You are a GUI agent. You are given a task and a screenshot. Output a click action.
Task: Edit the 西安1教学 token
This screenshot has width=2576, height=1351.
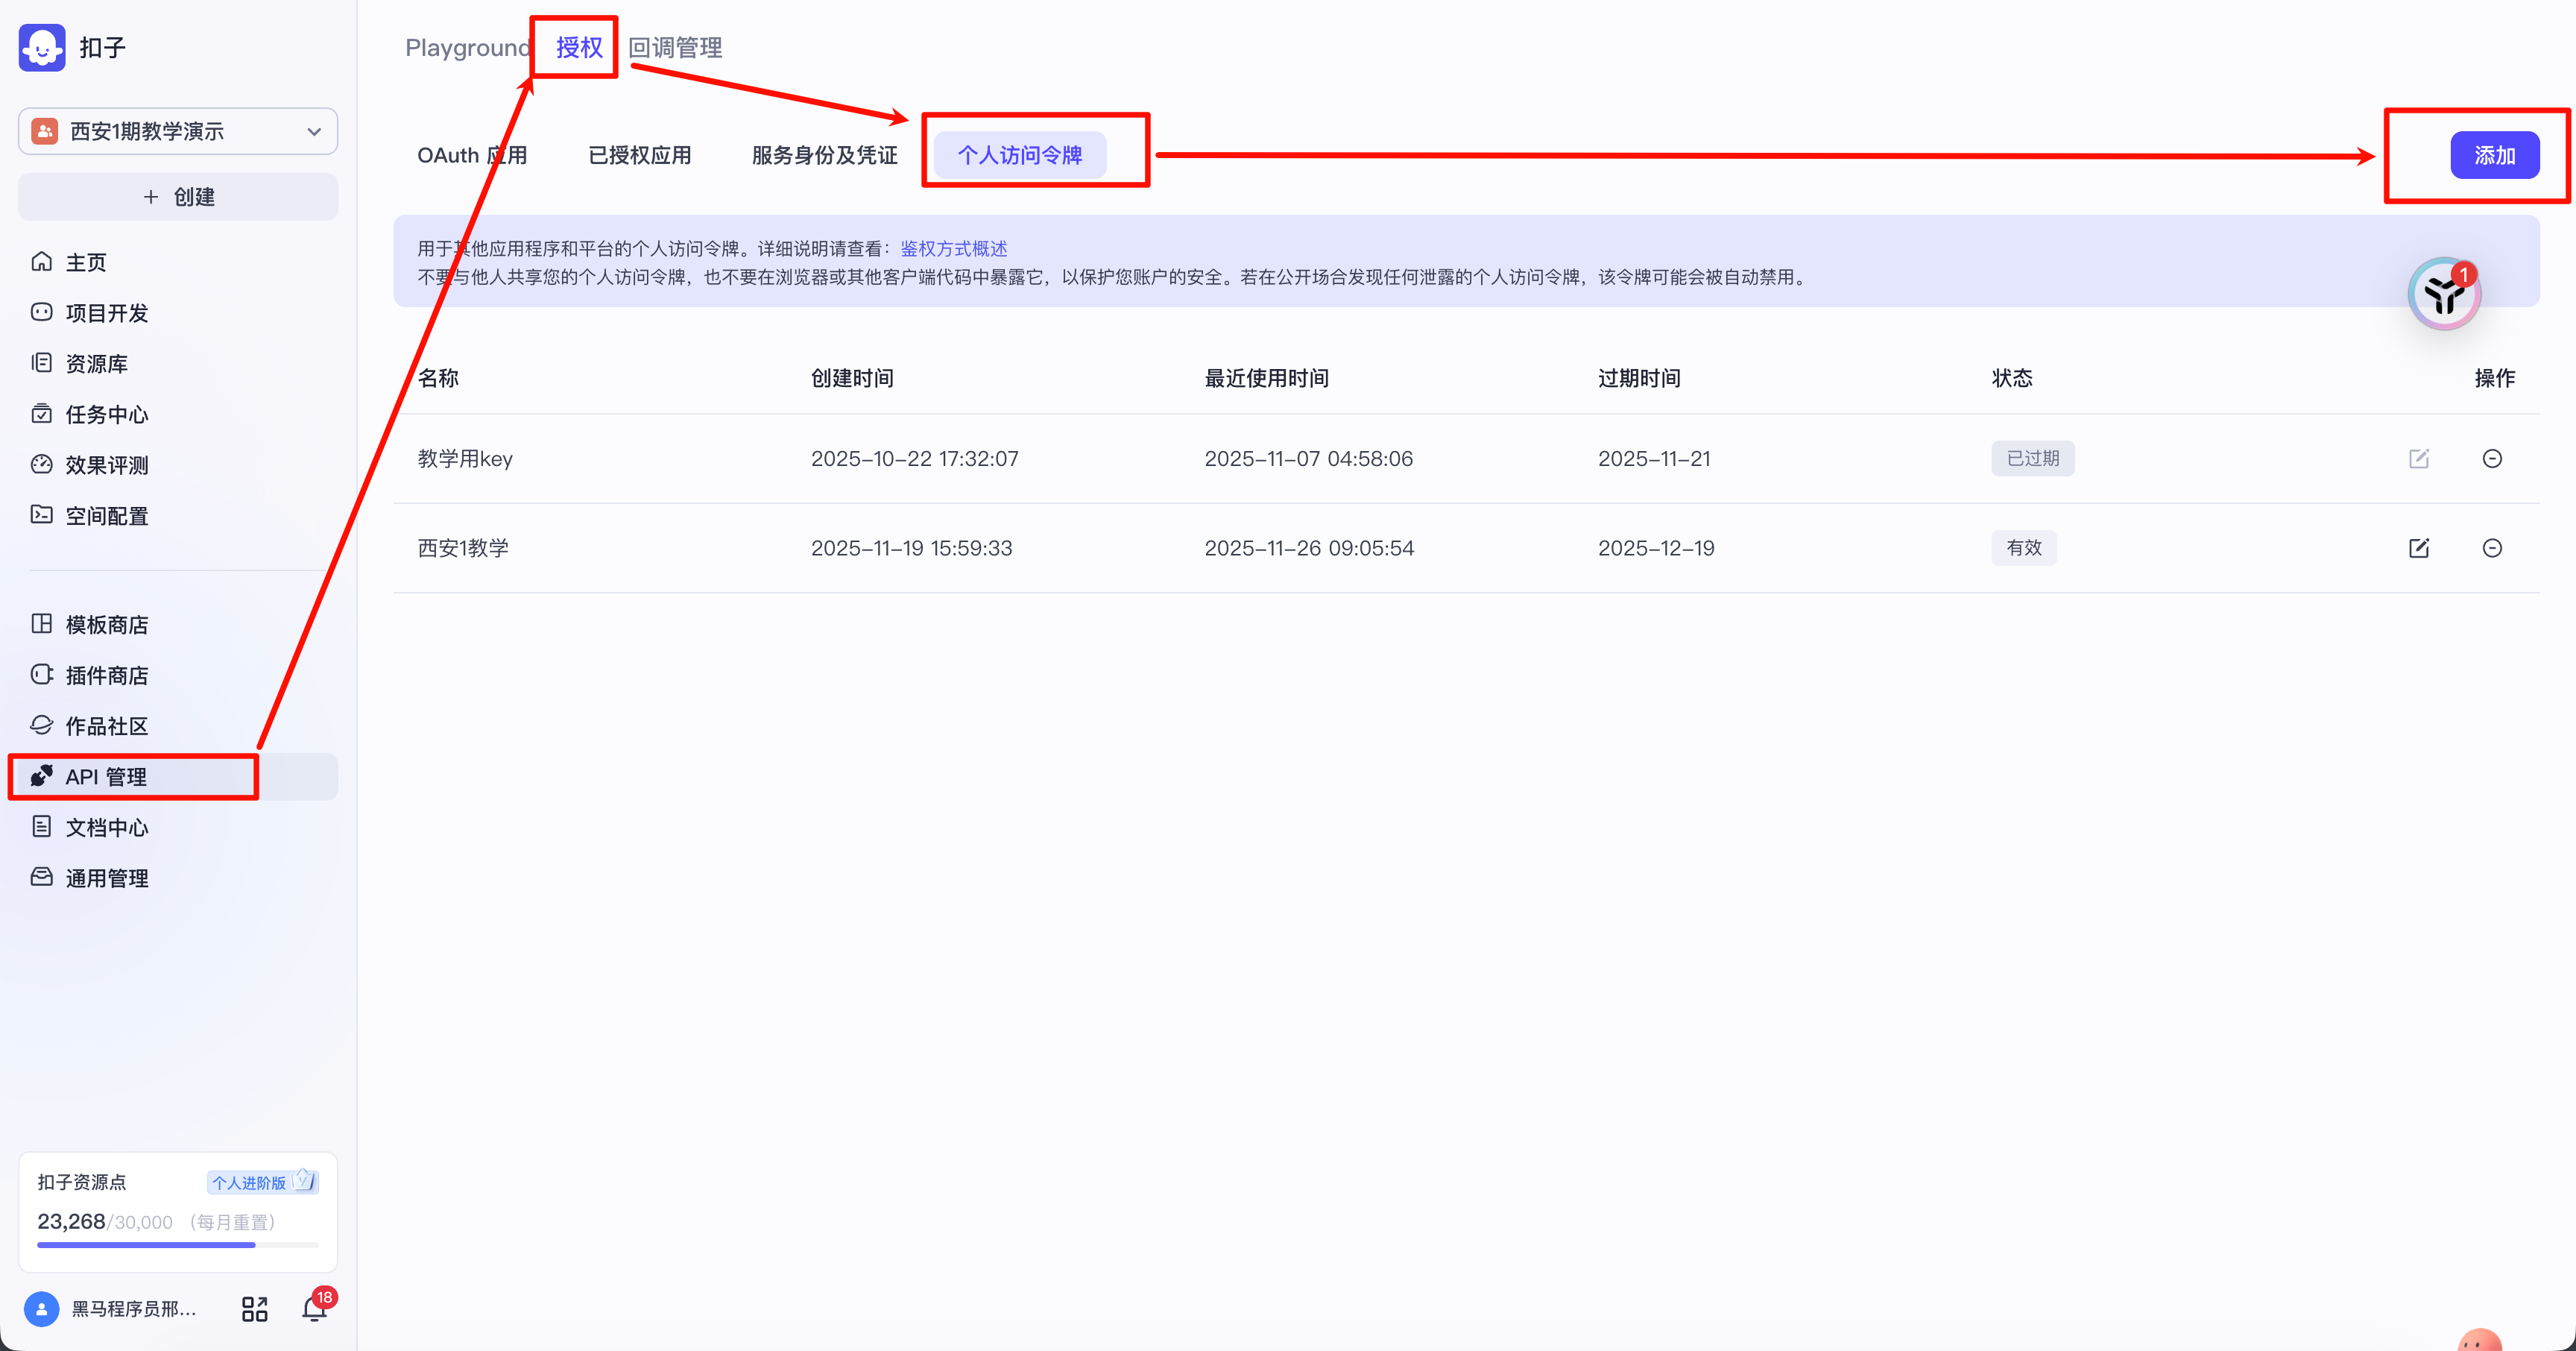tap(2419, 548)
